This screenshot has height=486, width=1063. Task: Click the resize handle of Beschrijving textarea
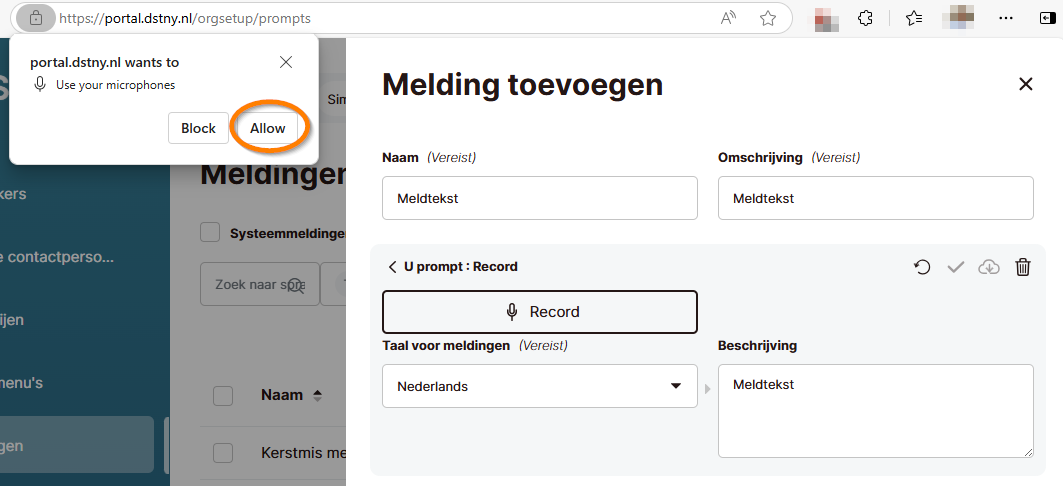(1027, 452)
